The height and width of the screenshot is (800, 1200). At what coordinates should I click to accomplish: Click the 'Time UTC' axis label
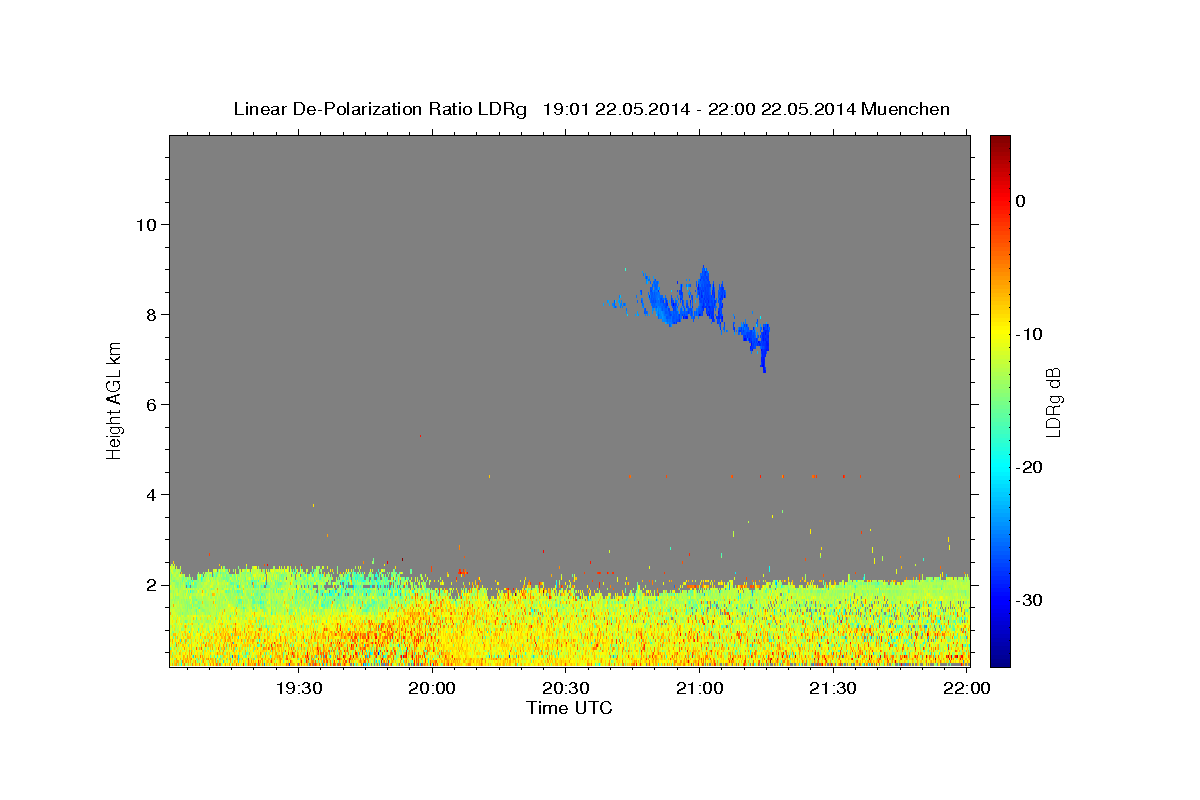click(x=569, y=708)
